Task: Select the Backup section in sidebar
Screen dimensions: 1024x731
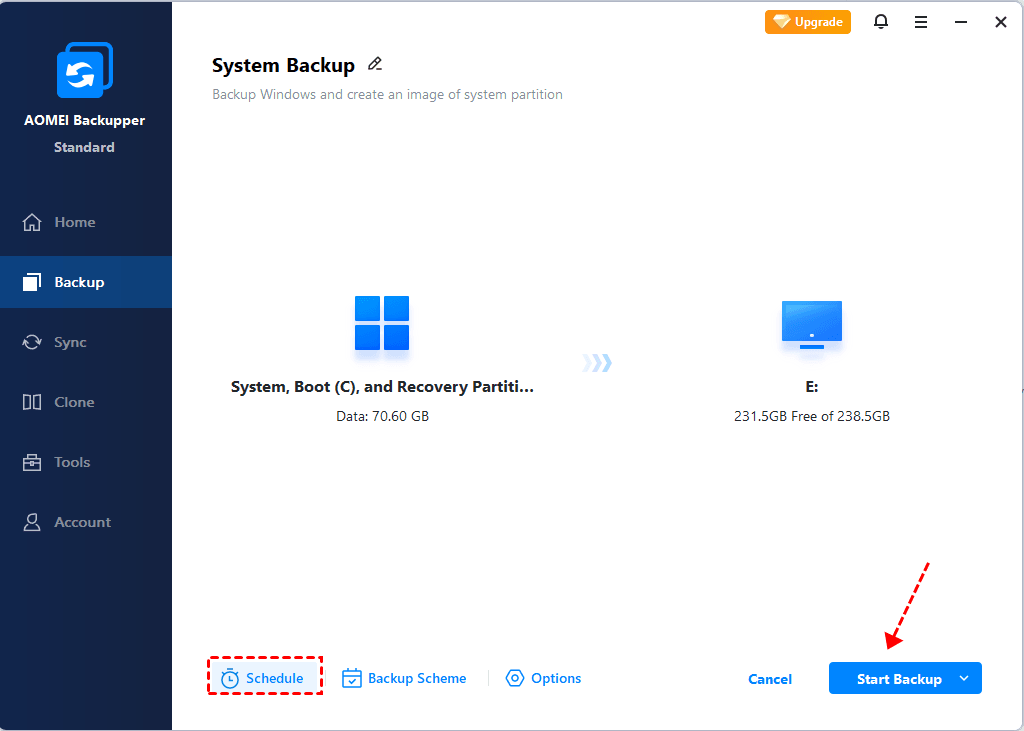Action: tap(80, 281)
